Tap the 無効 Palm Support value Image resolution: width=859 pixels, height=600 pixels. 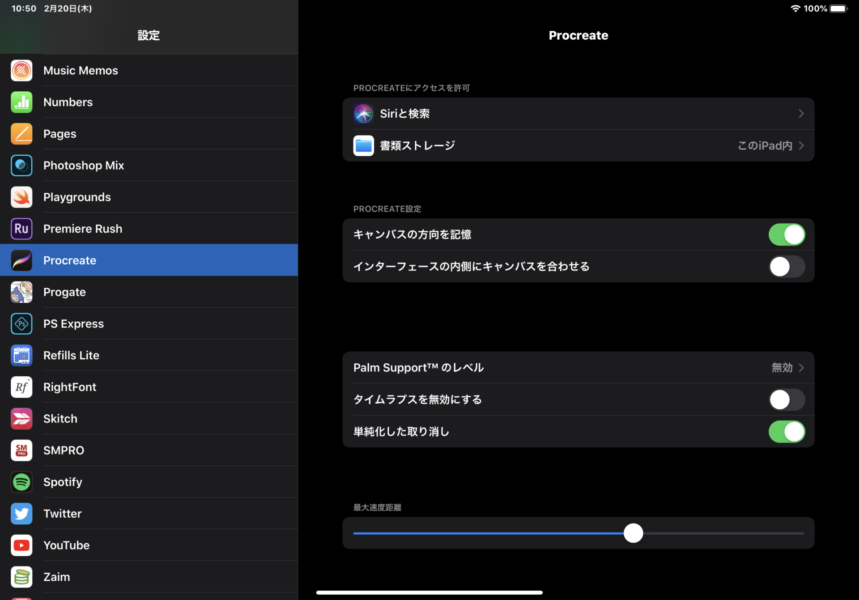tap(782, 368)
